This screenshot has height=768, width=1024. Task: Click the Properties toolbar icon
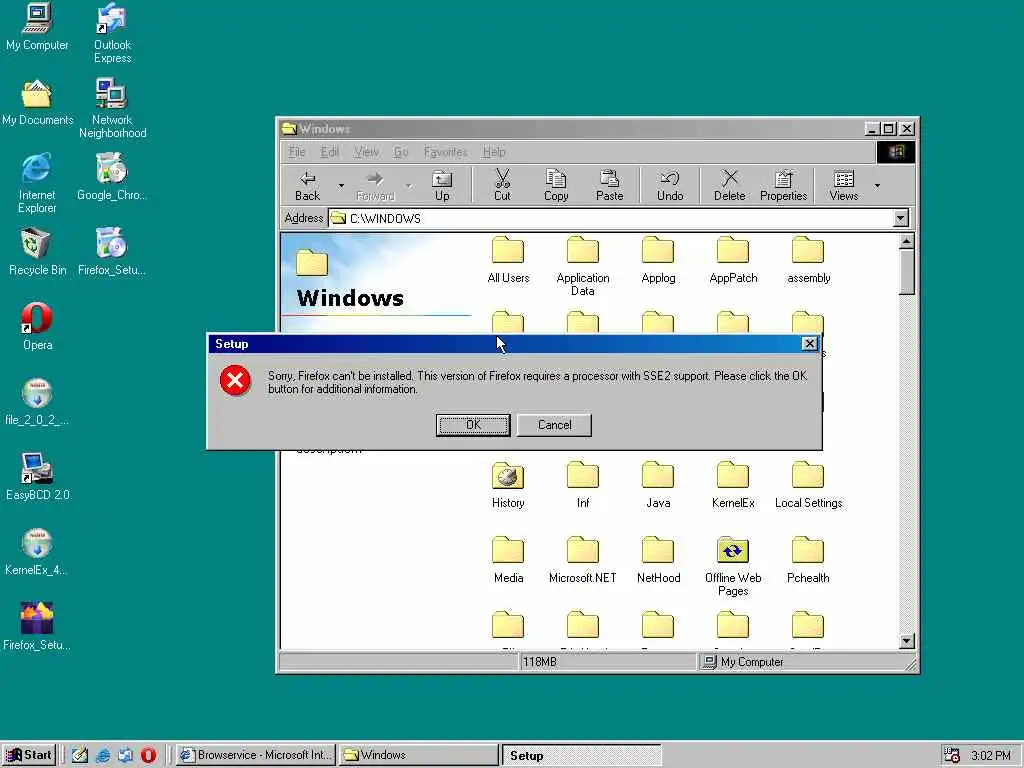point(783,185)
